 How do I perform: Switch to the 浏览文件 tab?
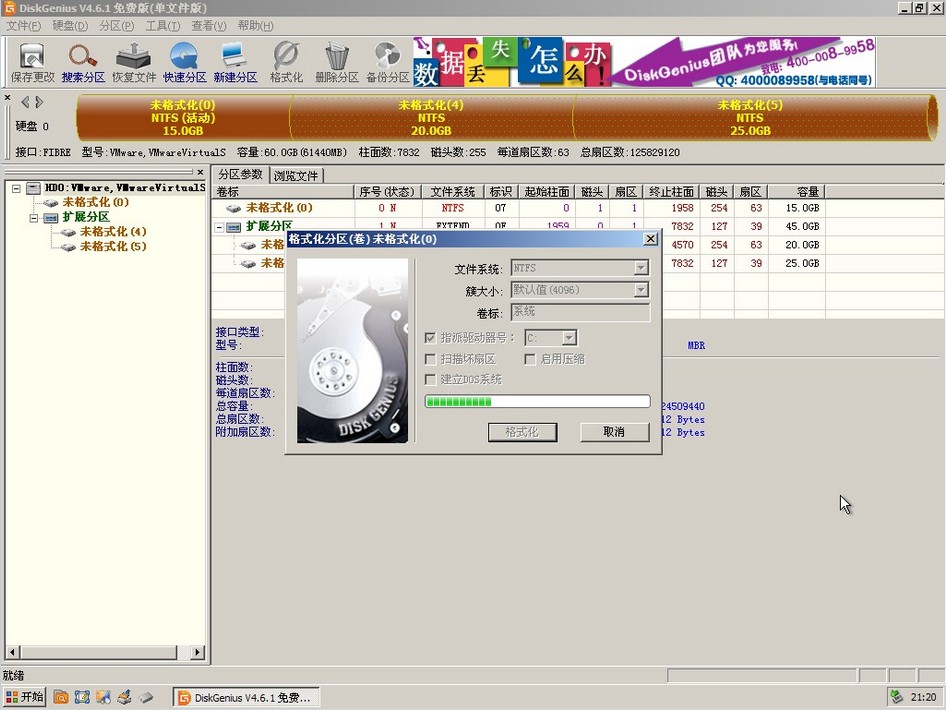tap(296, 174)
